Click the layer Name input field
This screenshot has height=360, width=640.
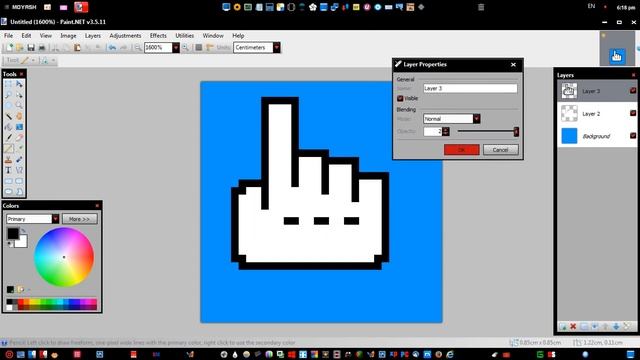(470, 88)
